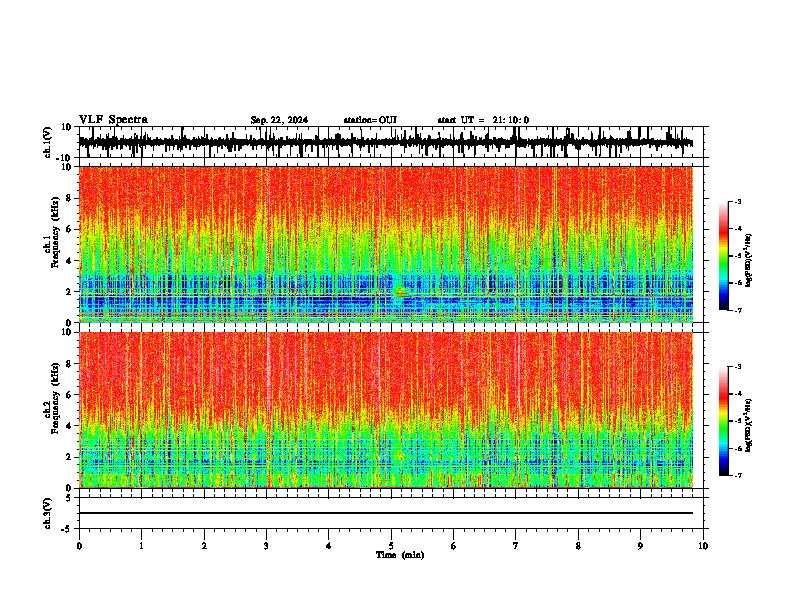Click the ch.1 spectrogram plot area
Image resolution: width=792 pixels, height=612 pixels.
pyautogui.click(x=386, y=244)
